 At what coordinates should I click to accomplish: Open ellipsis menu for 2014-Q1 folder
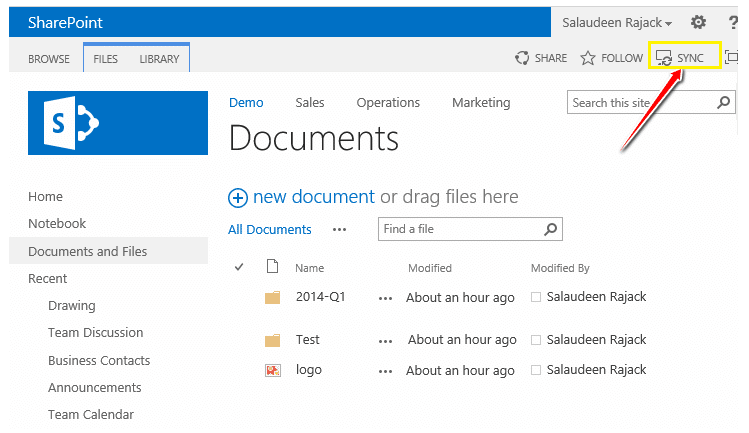pos(386,297)
